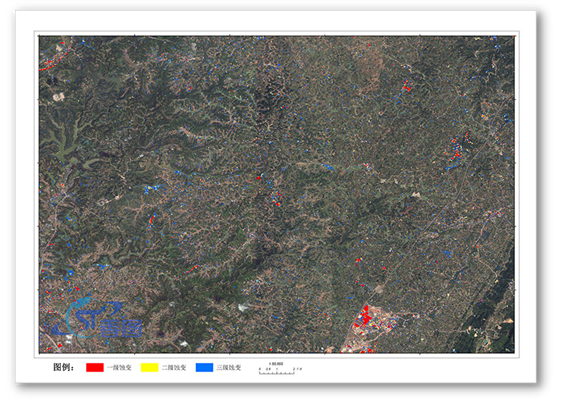Image resolution: width=578 pixels, height=401 pixels.
Task: Click the label beside the yellow swatch
Action: [x=174, y=367]
